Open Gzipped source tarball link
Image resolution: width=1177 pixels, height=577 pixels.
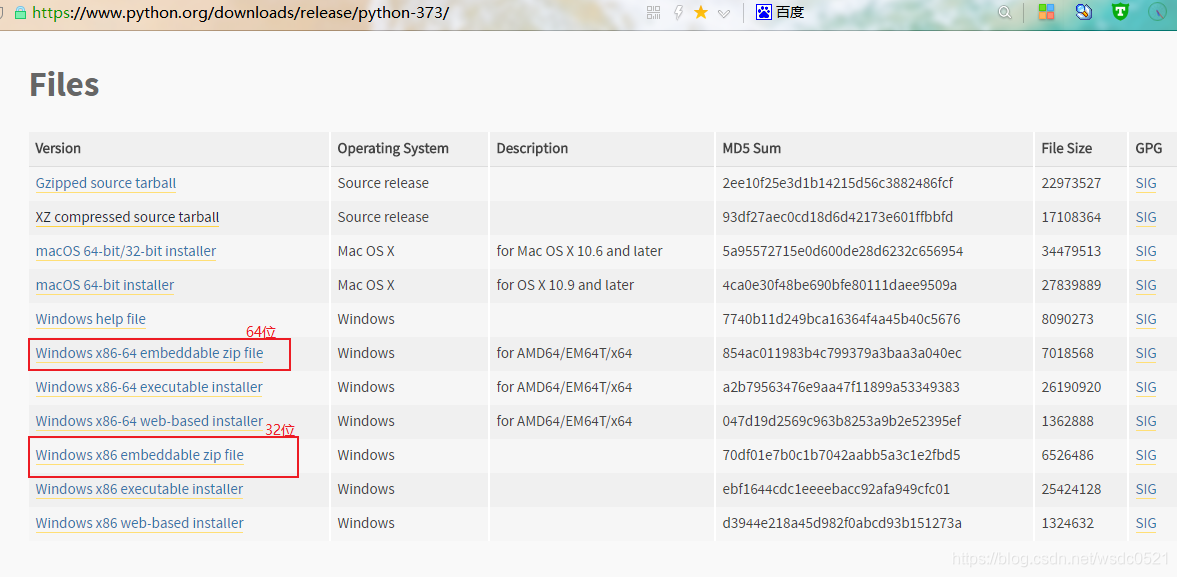(x=106, y=183)
